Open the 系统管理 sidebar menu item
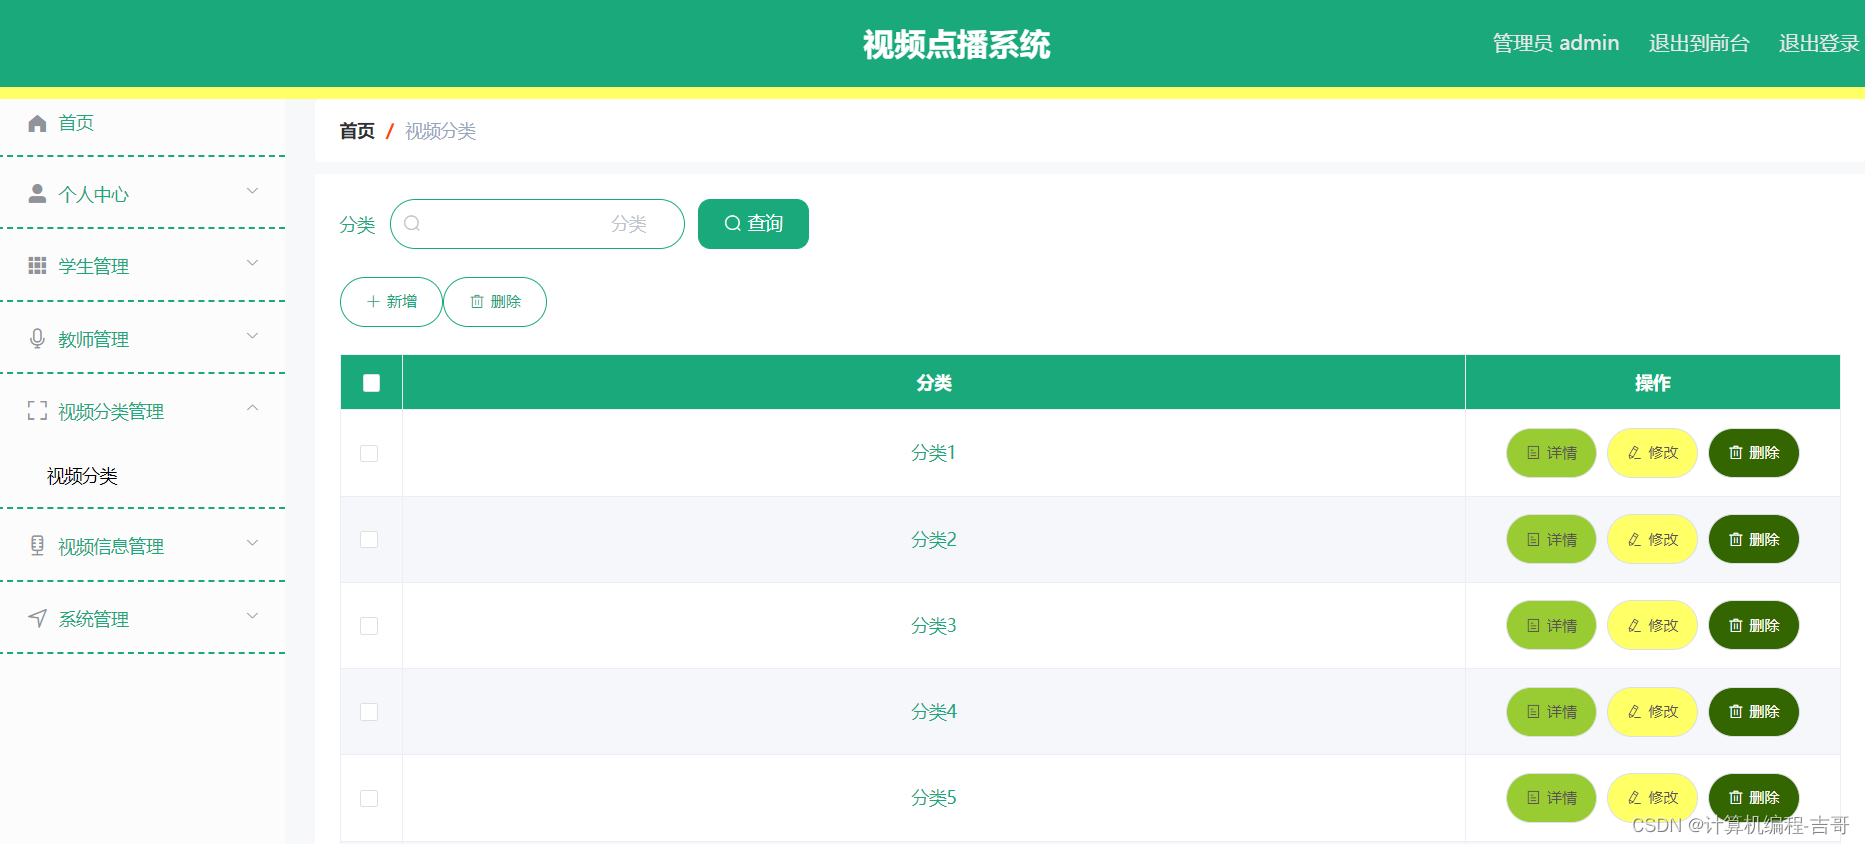The width and height of the screenshot is (1865, 844). tap(142, 619)
